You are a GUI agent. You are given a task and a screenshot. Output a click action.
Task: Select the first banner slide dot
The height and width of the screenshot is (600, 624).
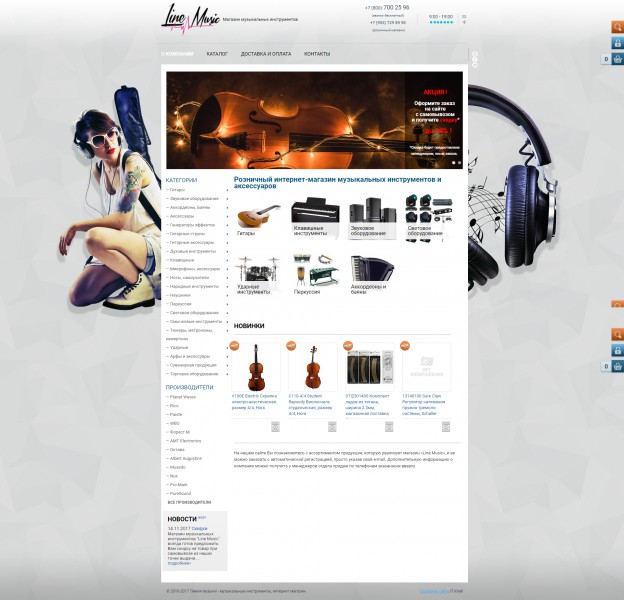(x=454, y=162)
